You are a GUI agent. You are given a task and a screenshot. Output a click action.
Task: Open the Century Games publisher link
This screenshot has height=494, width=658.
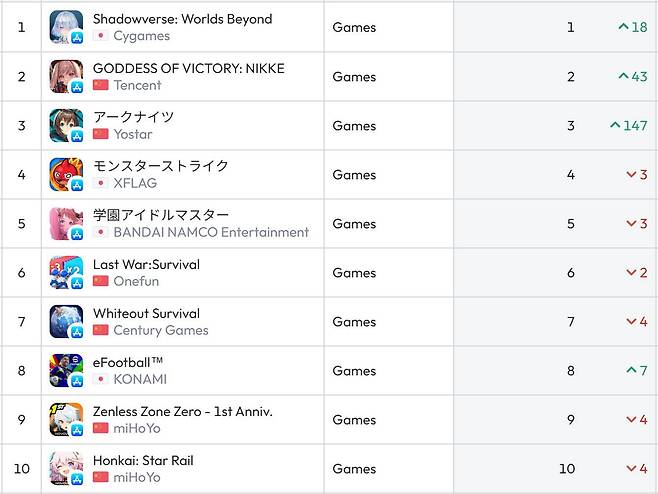[160, 330]
